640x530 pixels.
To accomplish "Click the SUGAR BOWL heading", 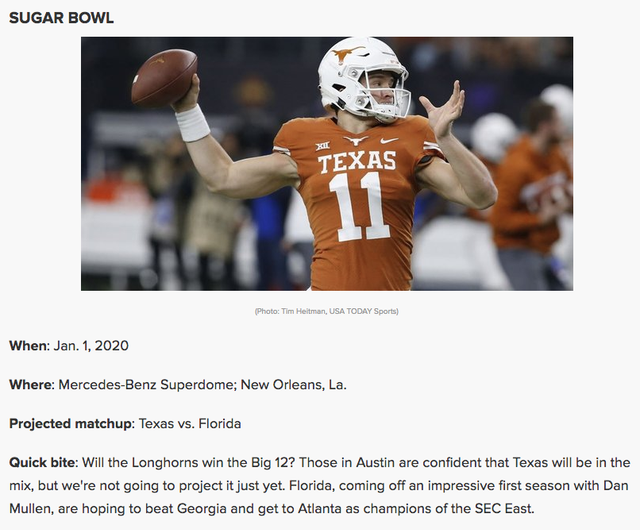I will (61, 18).
